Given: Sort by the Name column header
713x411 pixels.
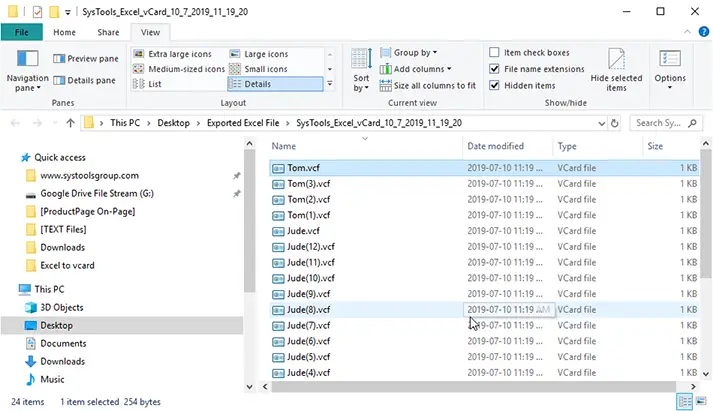Looking at the screenshot, I should point(284,146).
